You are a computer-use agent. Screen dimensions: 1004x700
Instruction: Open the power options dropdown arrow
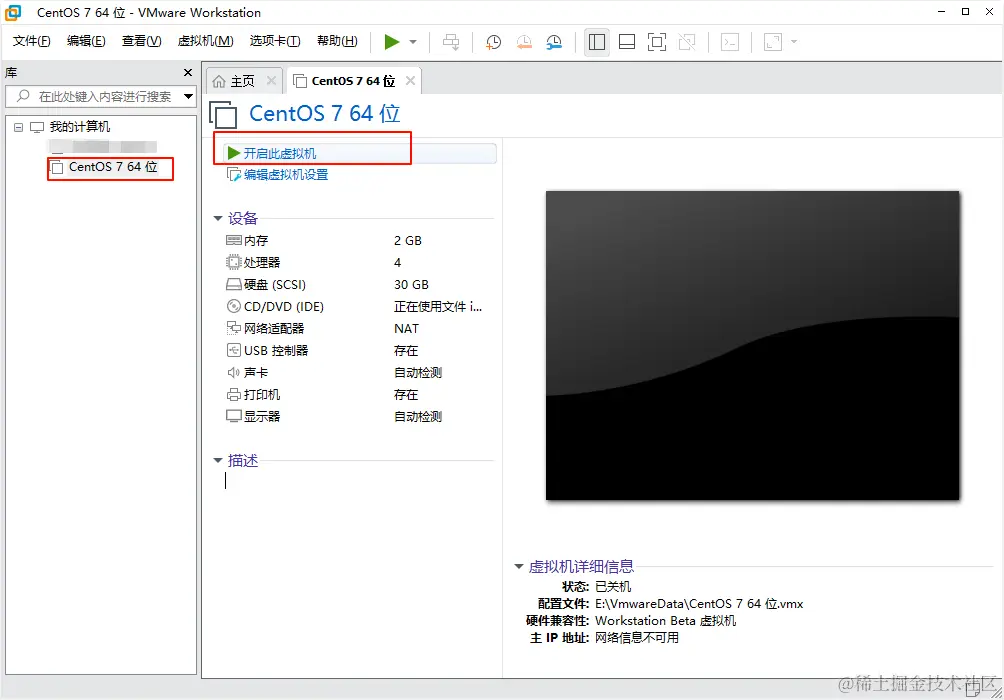pos(413,42)
